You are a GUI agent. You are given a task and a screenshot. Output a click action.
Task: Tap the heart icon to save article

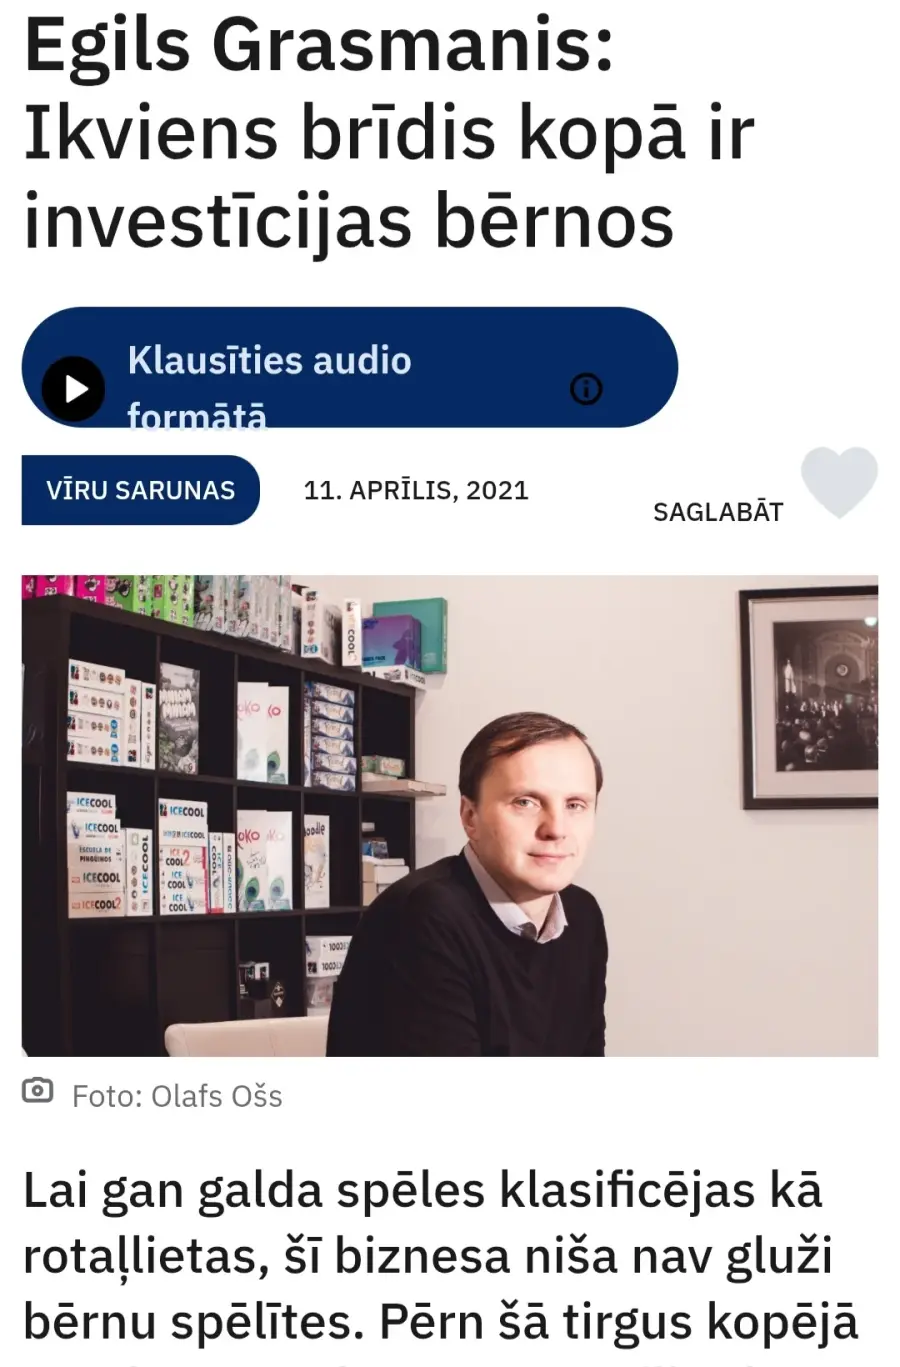pos(840,482)
